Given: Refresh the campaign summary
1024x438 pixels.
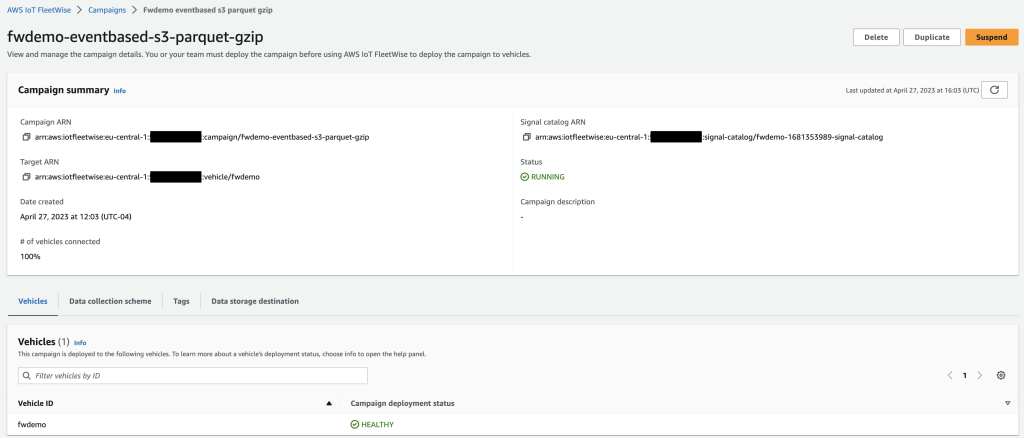Looking at the screenshot, I should (x=993, y=90).
